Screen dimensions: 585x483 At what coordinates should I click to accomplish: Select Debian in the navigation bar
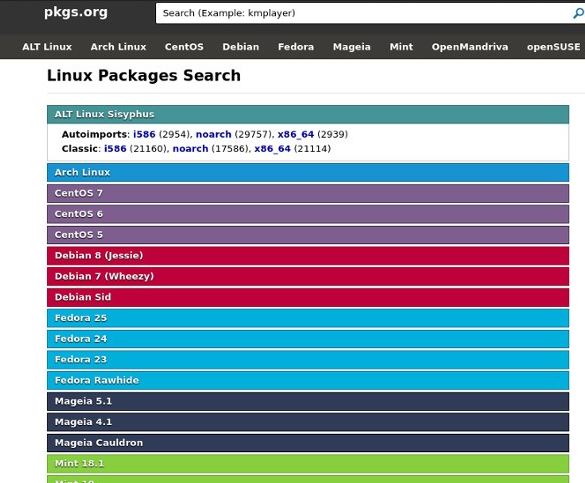[241, 47]
